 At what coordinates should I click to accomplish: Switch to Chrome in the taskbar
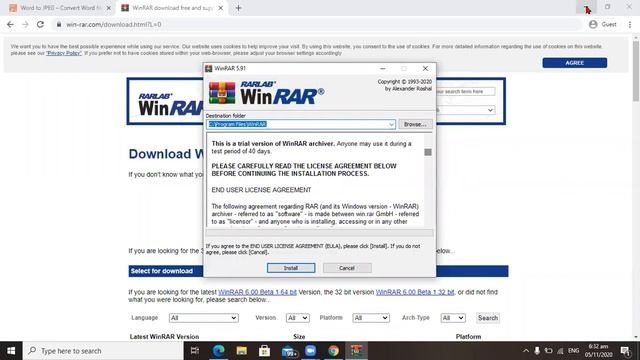coord(333,351)
